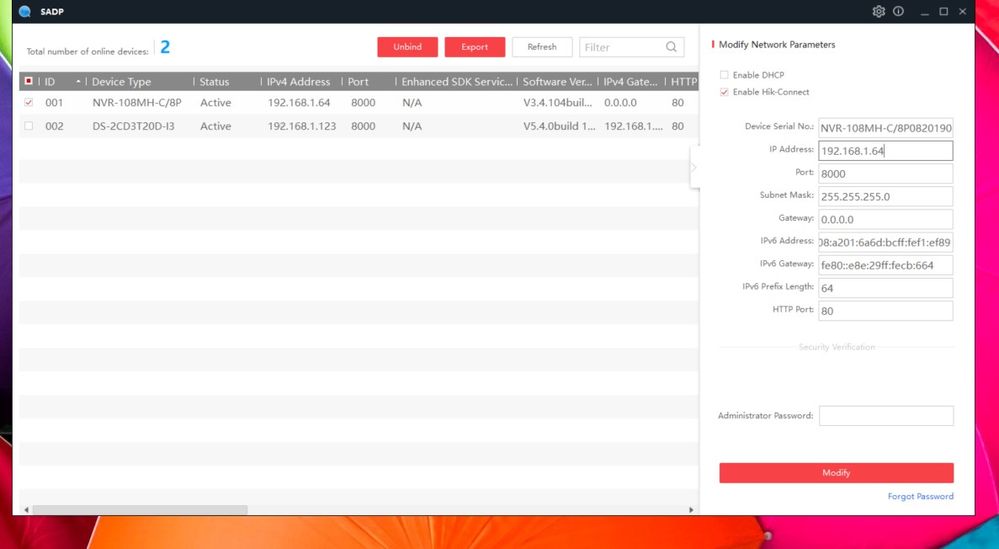Viewport: 999px width, 549px height.
Task: Close the SADP window
Action: 963,11
